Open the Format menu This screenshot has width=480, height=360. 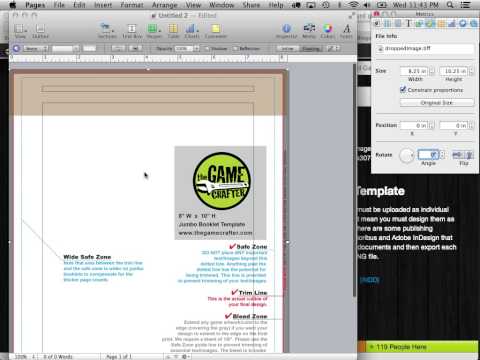point(132,5)
